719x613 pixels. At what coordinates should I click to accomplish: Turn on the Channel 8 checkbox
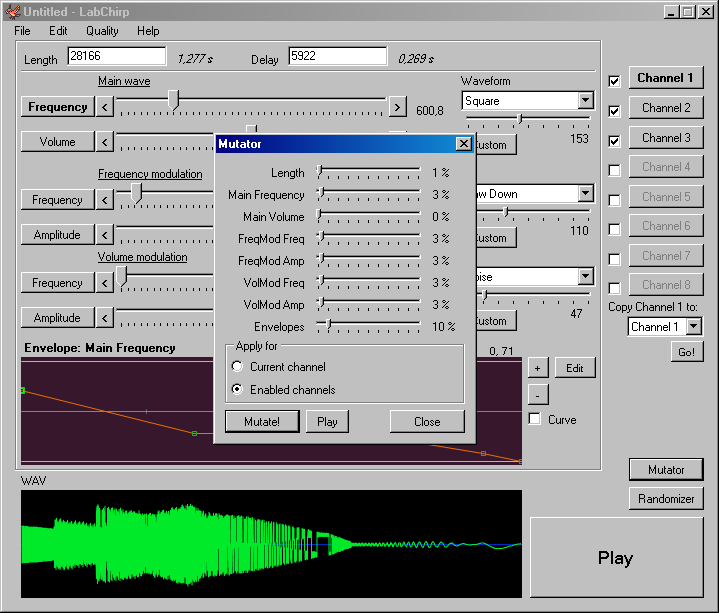click(614, 288)
